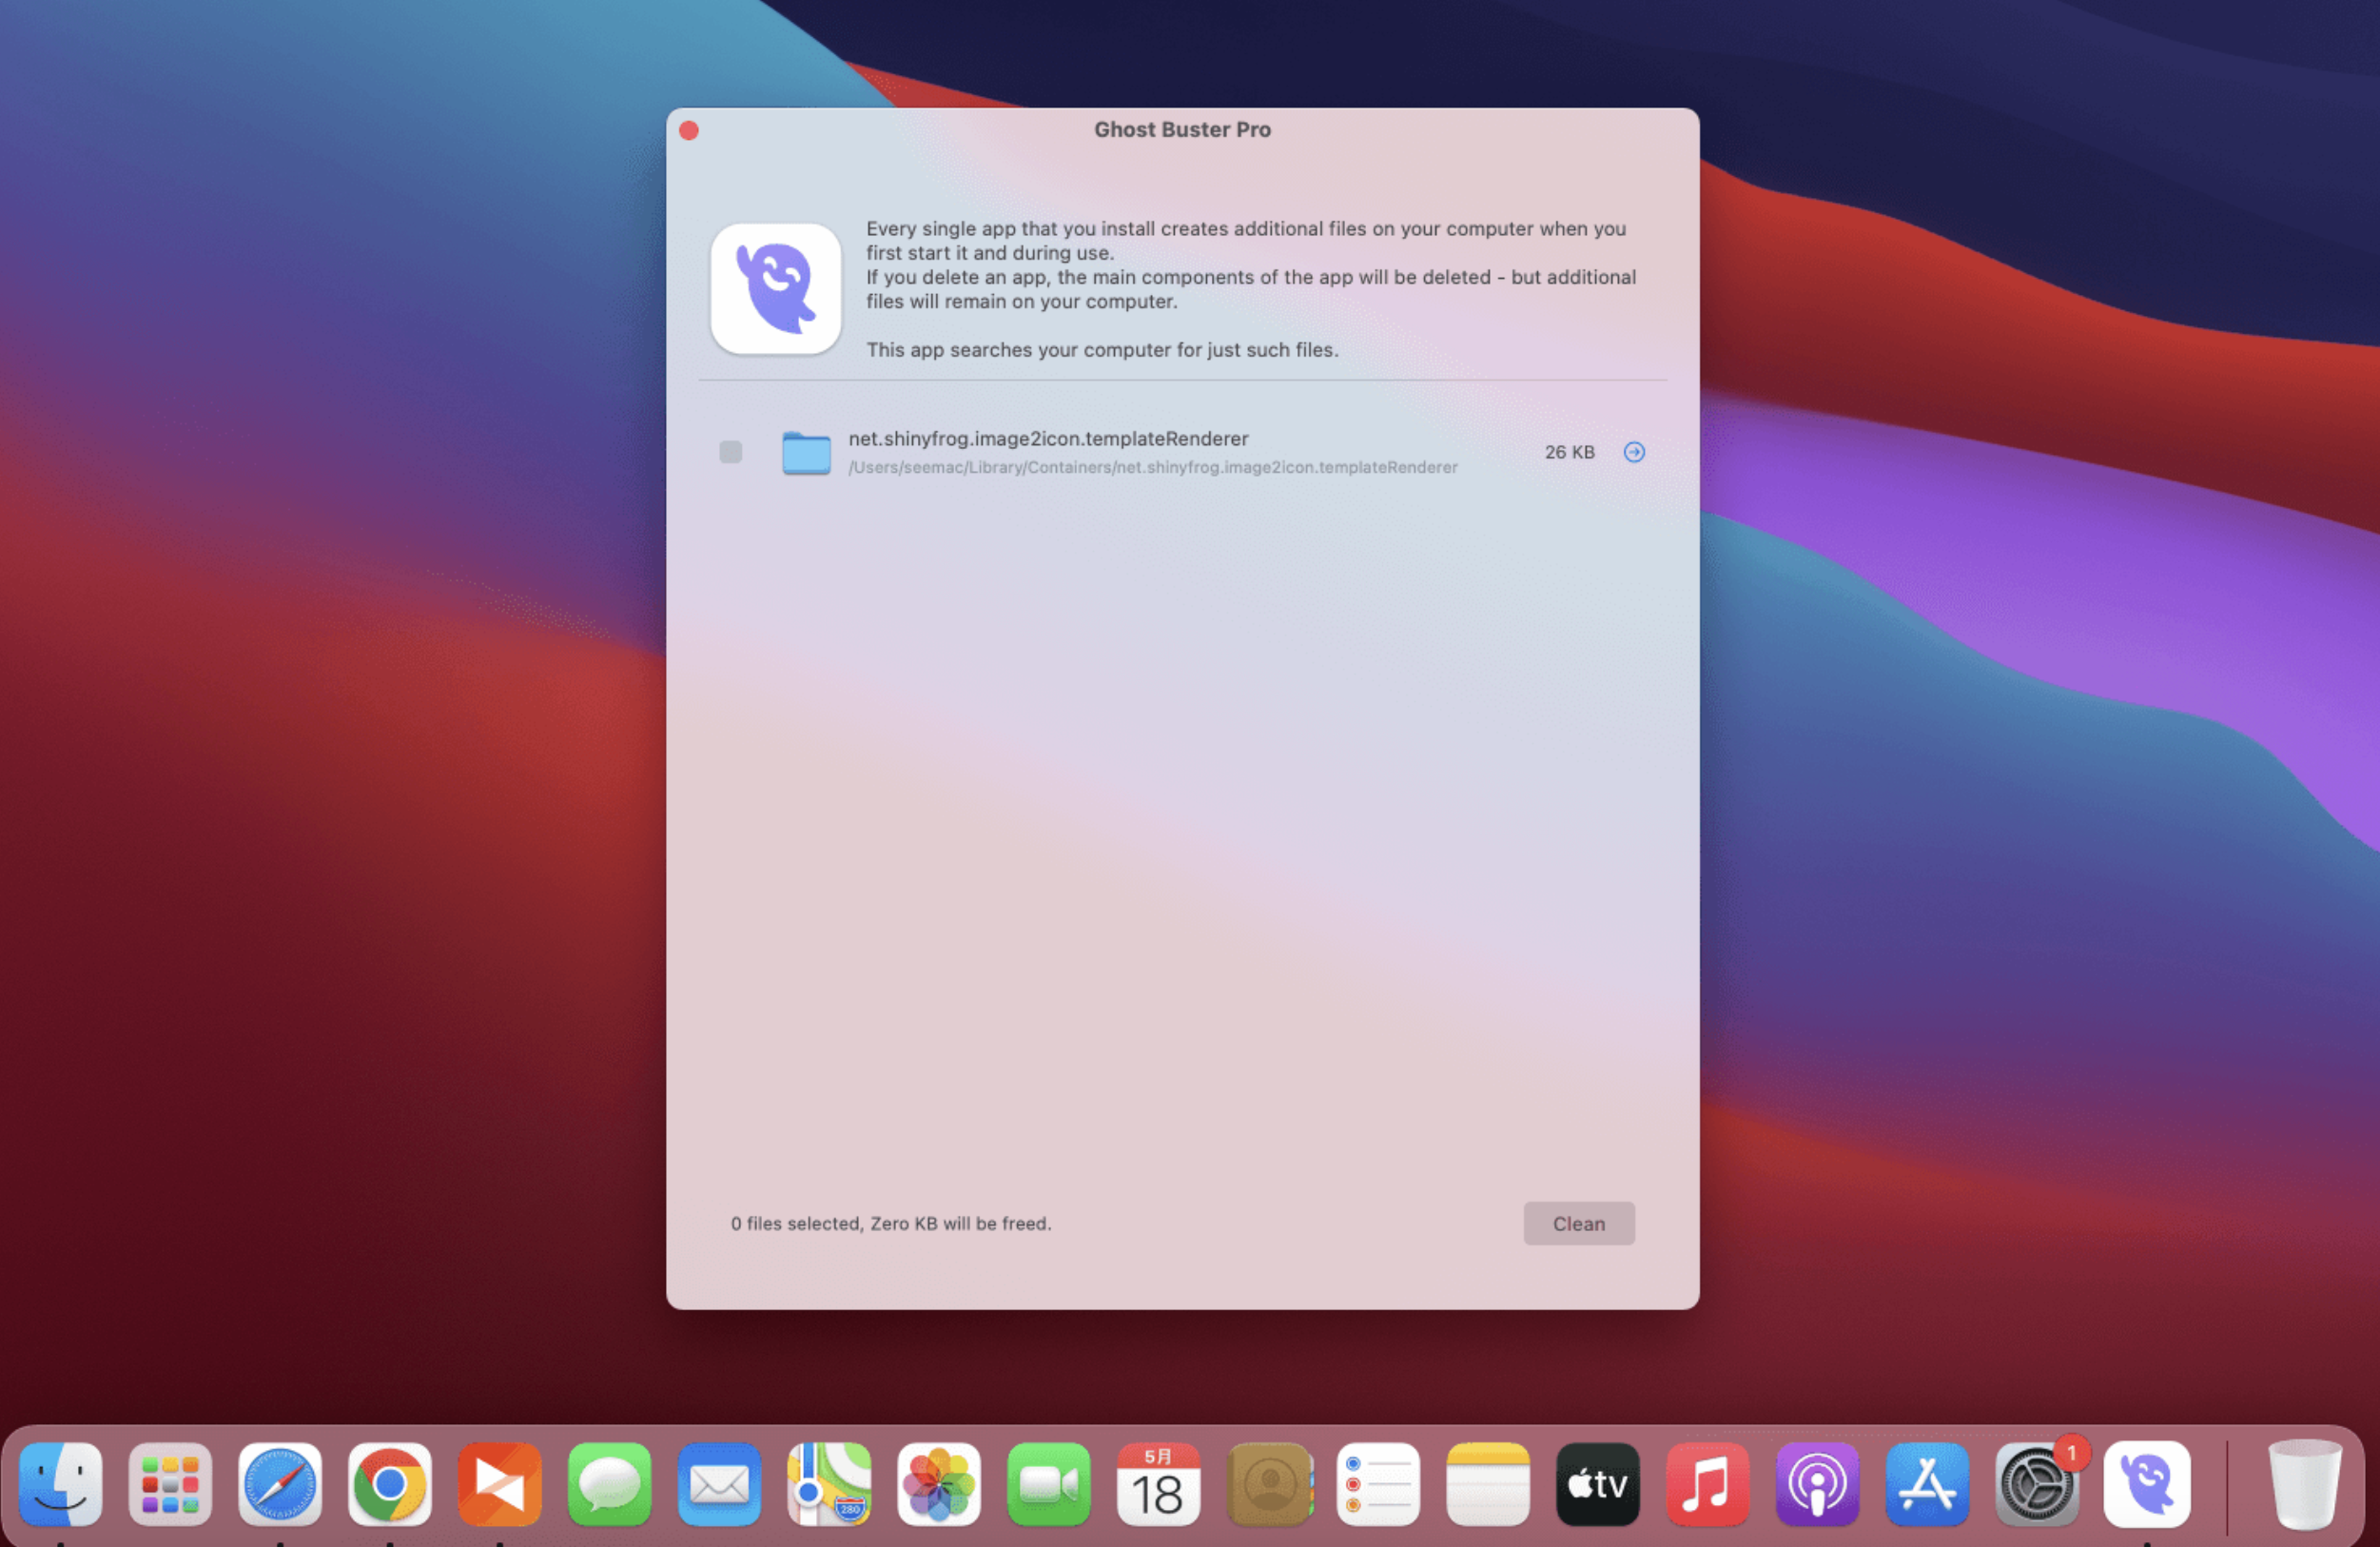Click the file path text under the entry name
2380x1547 pixels.
pos(1152,467)
